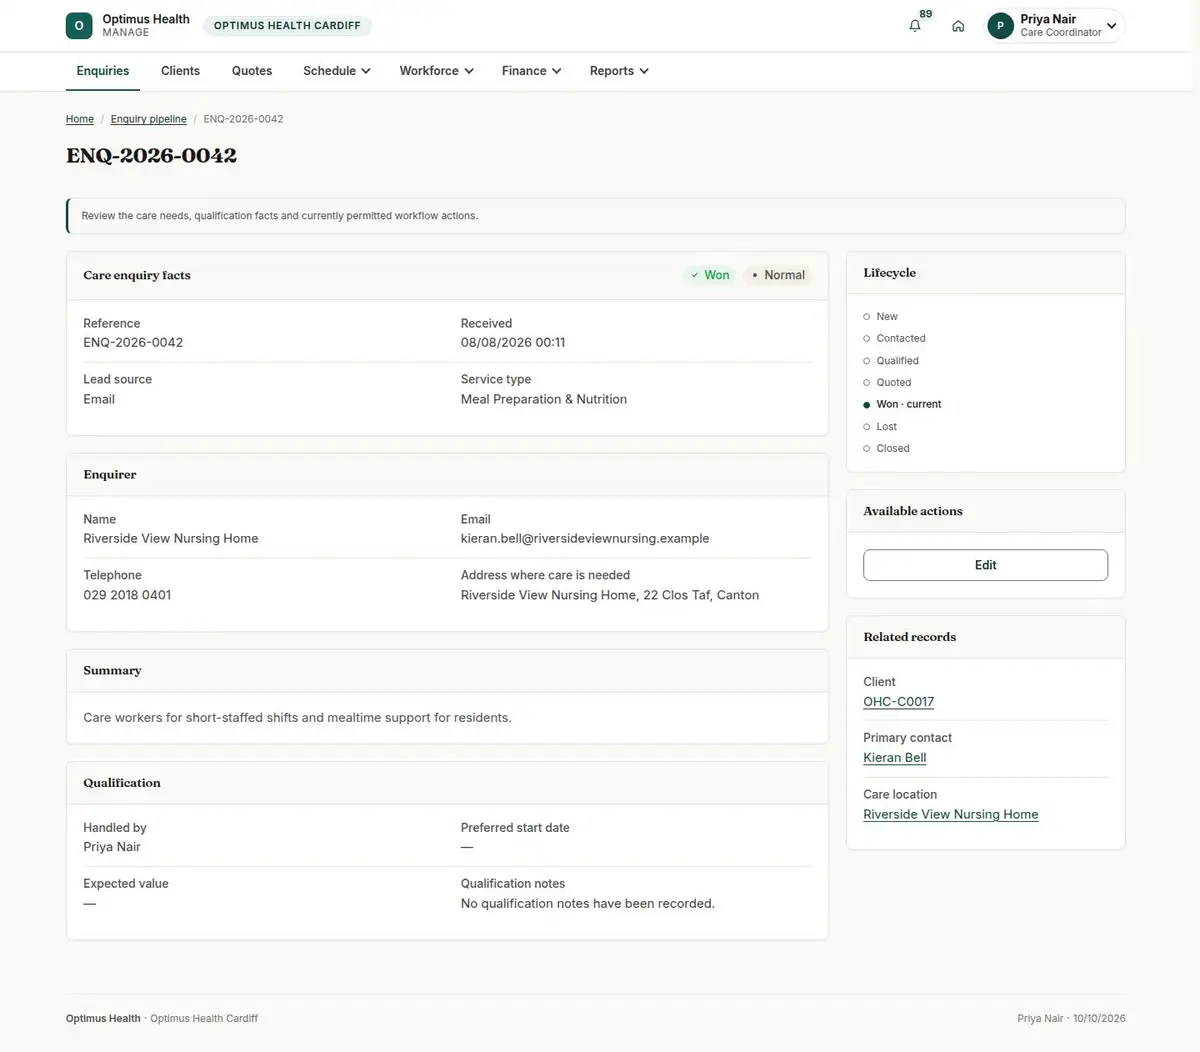Go to the home icon in header

(x=958, y=26)
